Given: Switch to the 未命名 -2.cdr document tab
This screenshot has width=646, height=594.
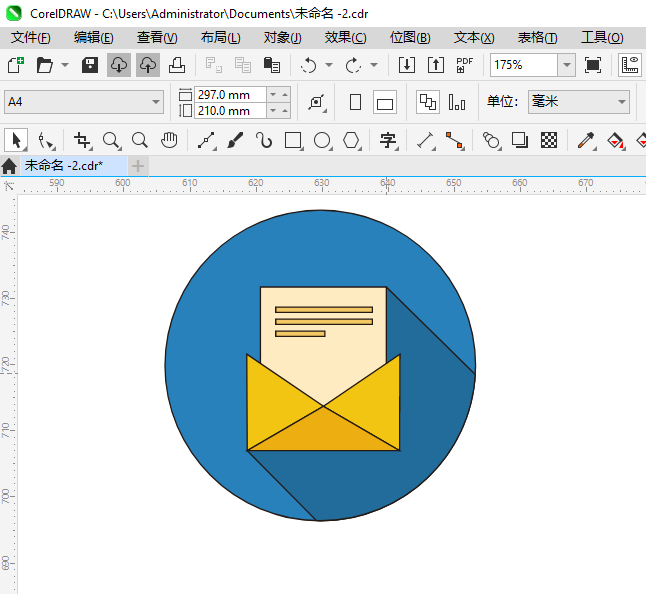Looking at the screenshot, I should 74,166.
